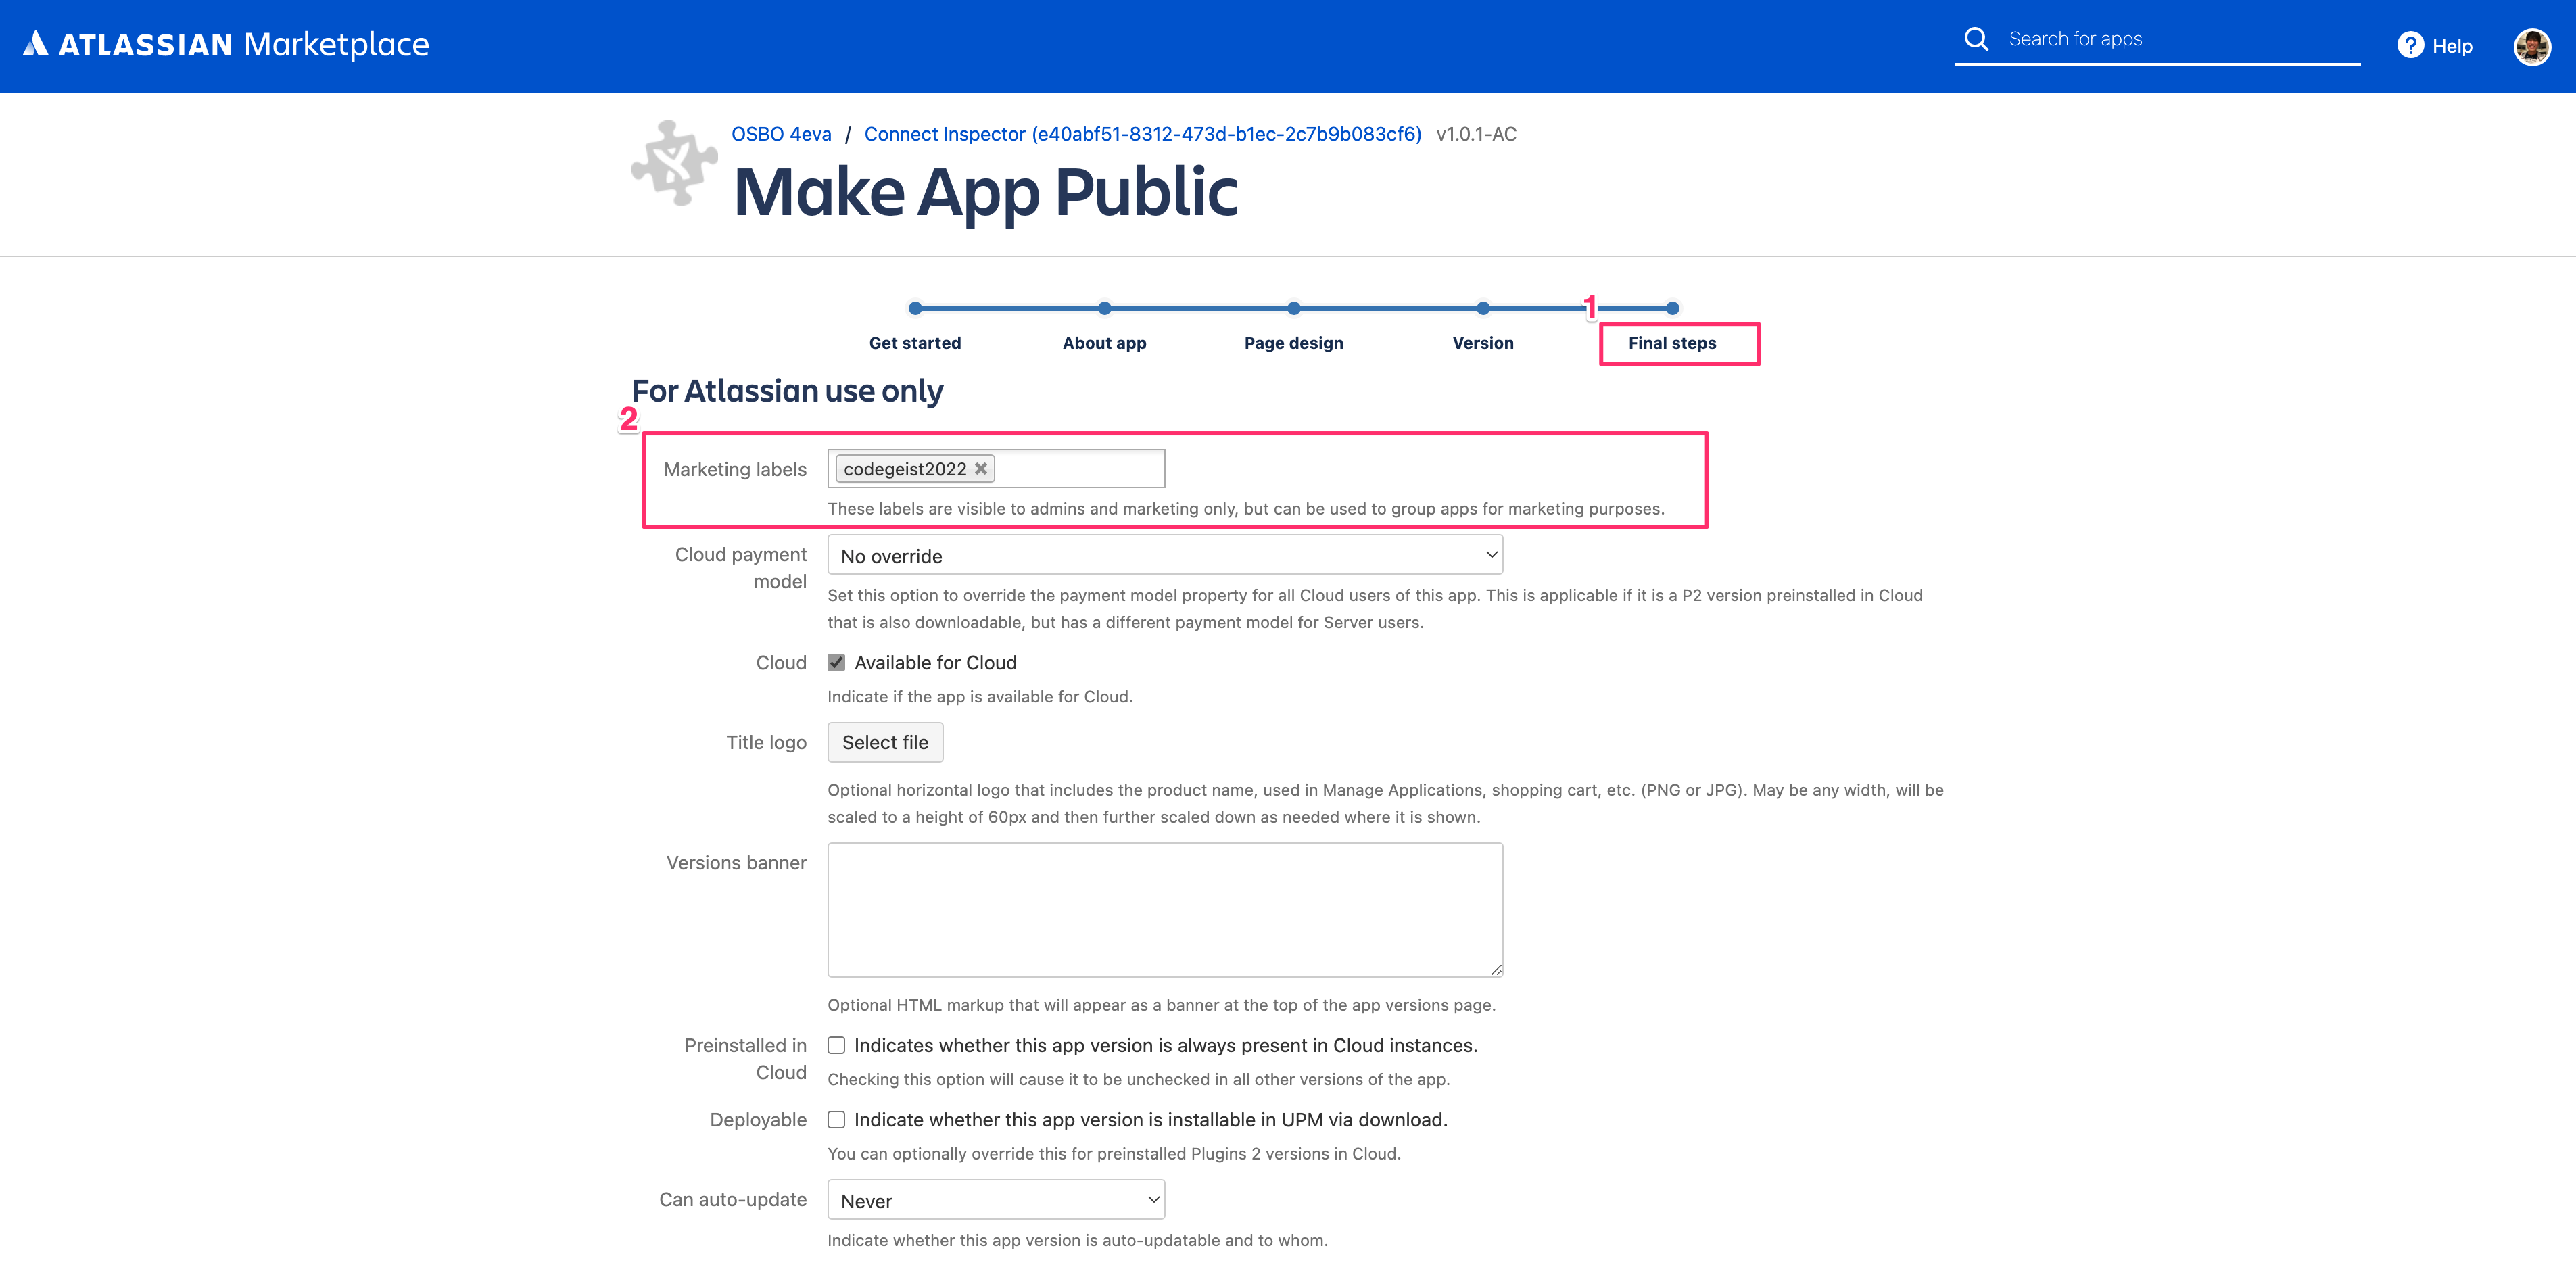Open the Can auto-update dropdown
Viewport: 2576px width, 1267px height.
tap(996, 1200)
